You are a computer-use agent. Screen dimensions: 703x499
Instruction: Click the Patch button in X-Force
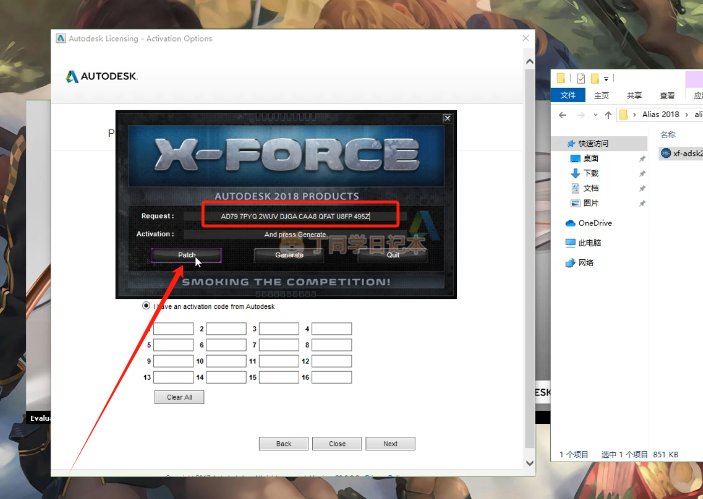[x=187, y=255]
